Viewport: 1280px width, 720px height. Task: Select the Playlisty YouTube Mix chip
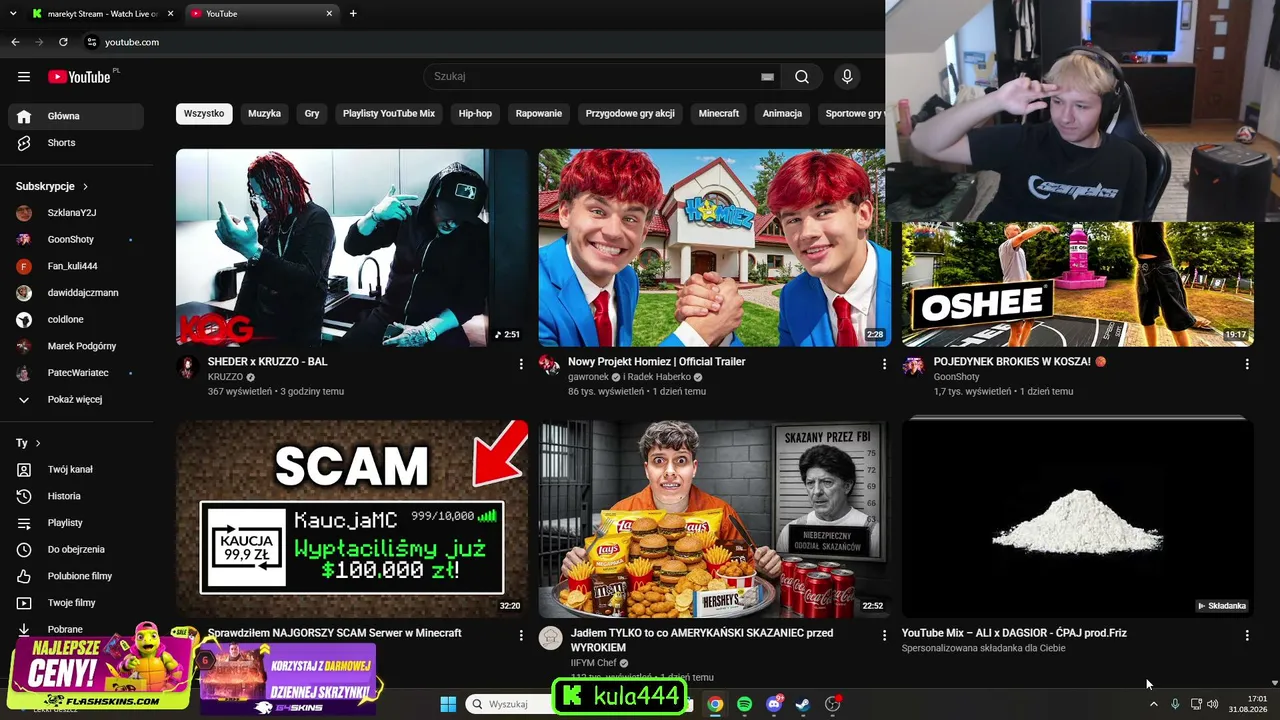(x=389, y=114)
